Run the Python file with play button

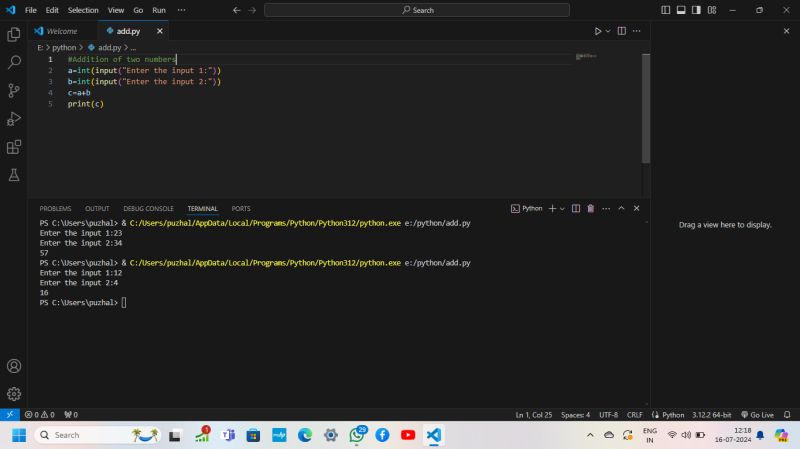click(597, 31)
